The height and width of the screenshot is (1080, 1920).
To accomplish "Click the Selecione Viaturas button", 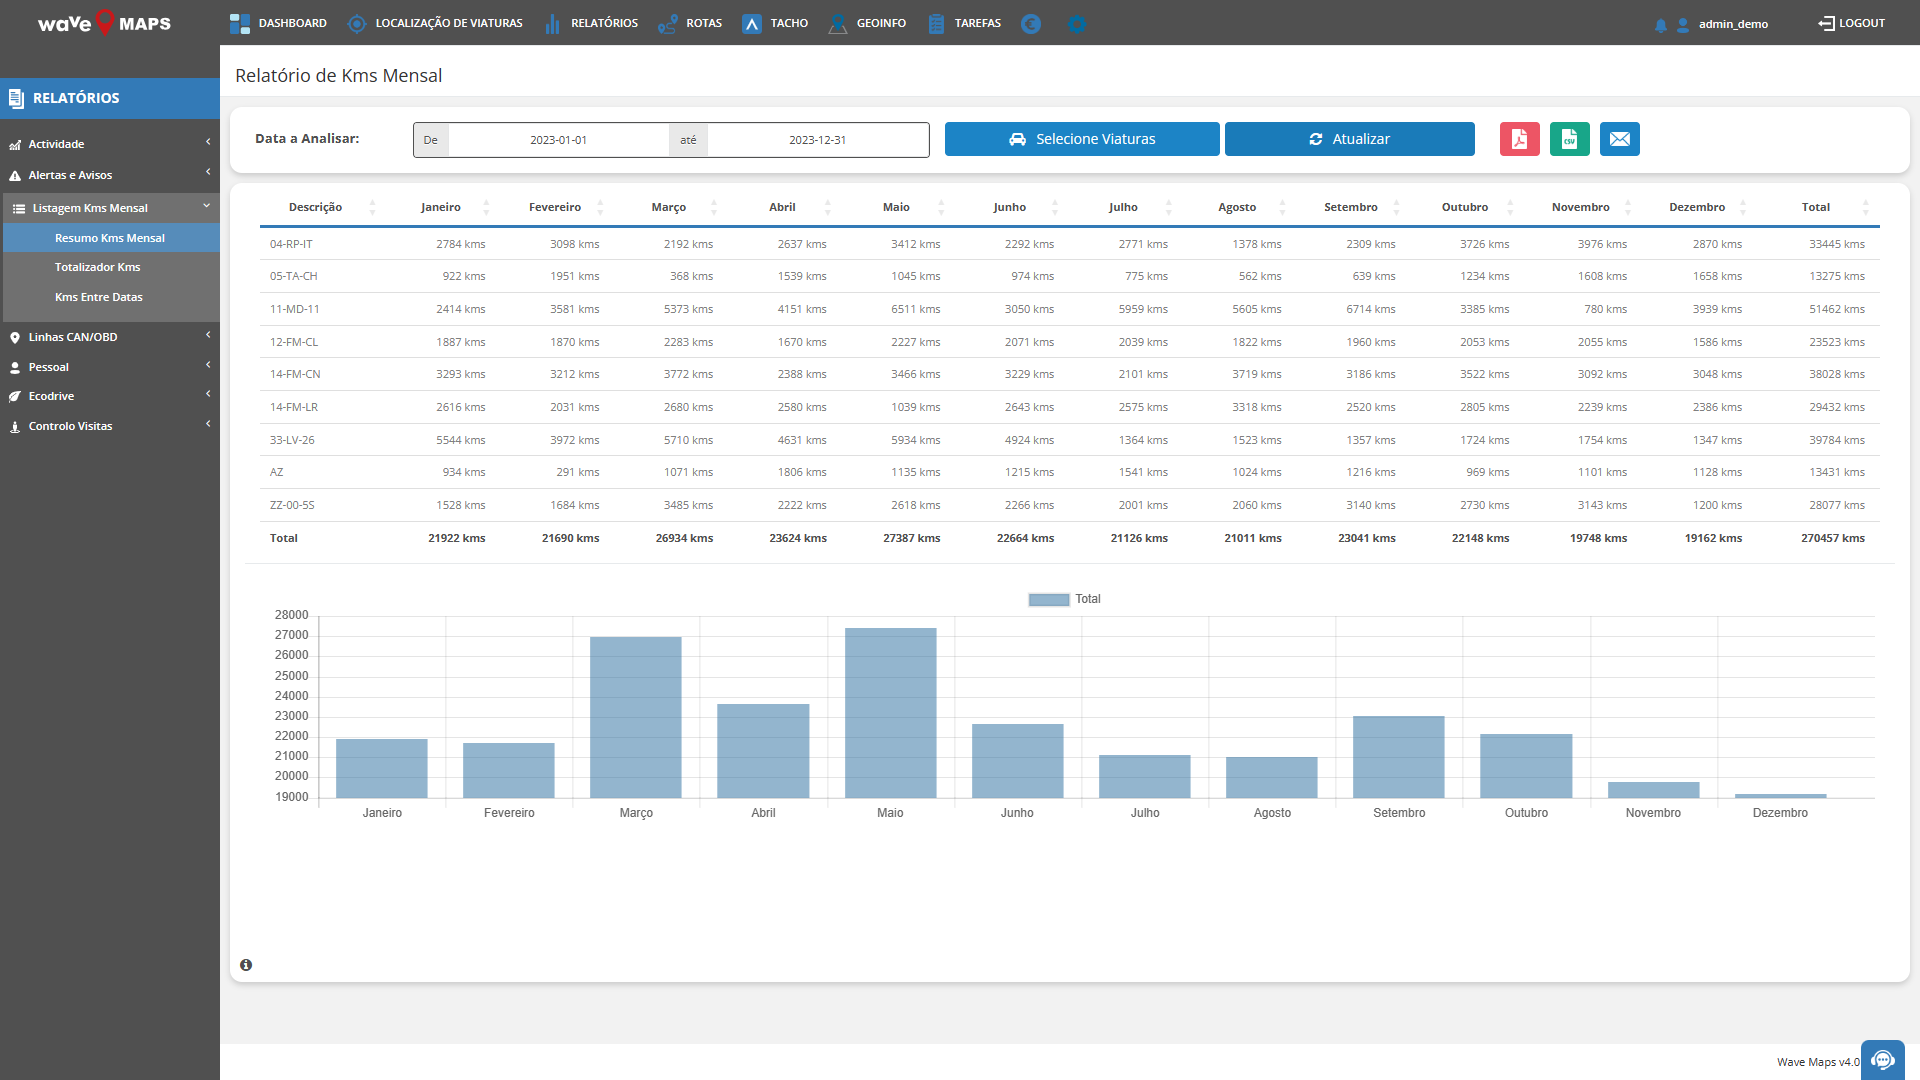I will click(x=1082, y=139).
